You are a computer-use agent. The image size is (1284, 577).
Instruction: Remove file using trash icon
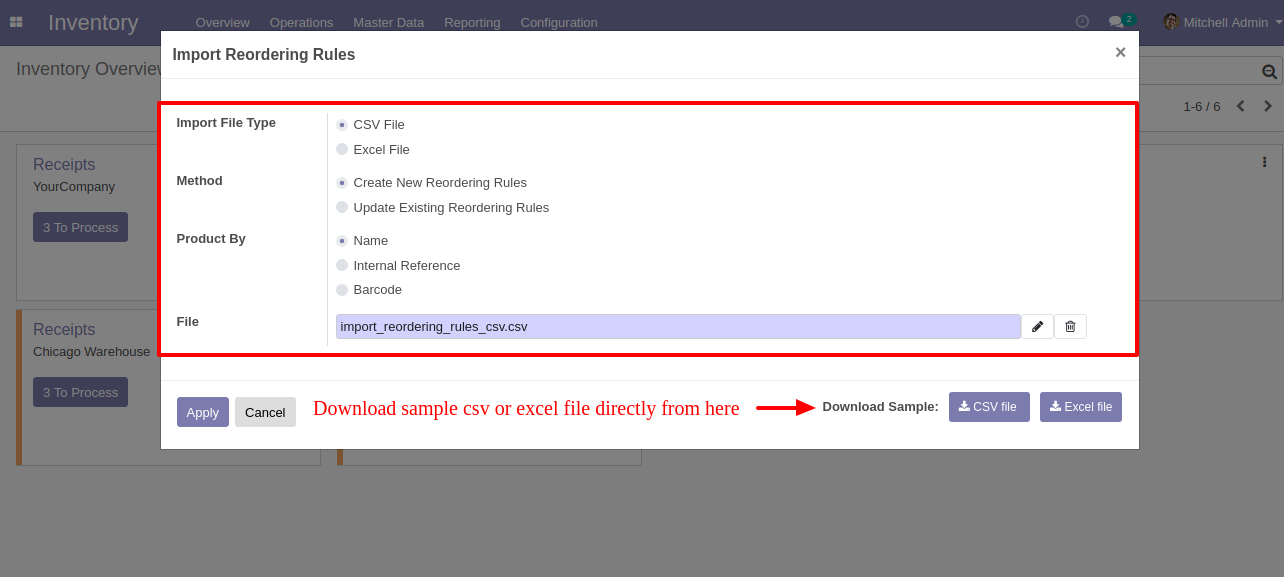[1070, 327]
